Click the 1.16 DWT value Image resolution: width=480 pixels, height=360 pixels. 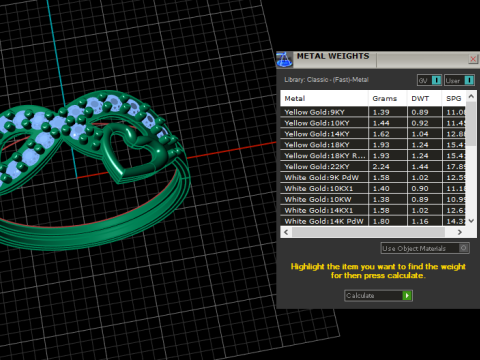click(420, 221)
